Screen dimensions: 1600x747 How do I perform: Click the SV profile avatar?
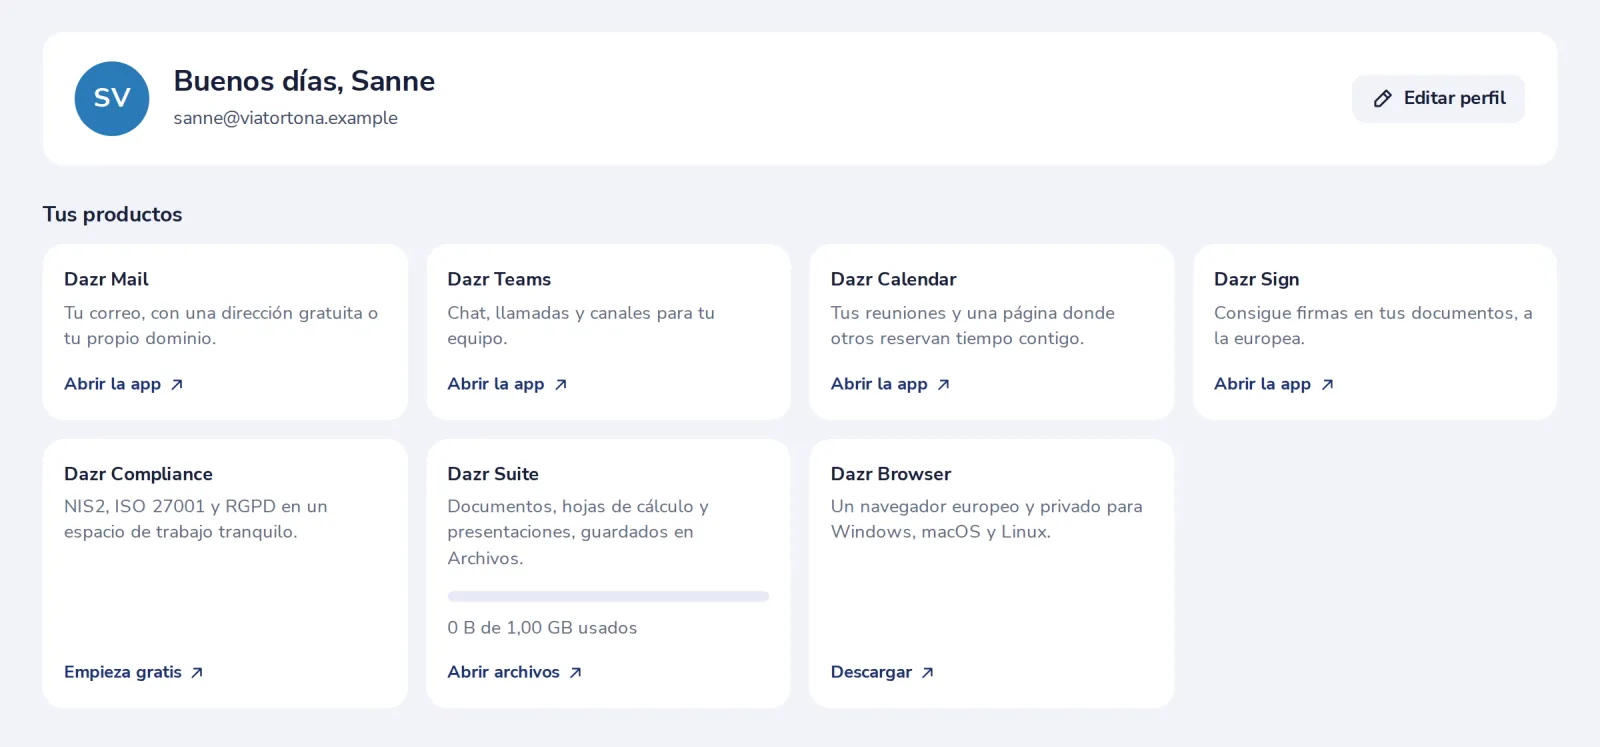pyautogui.click(x=112, y=98)
